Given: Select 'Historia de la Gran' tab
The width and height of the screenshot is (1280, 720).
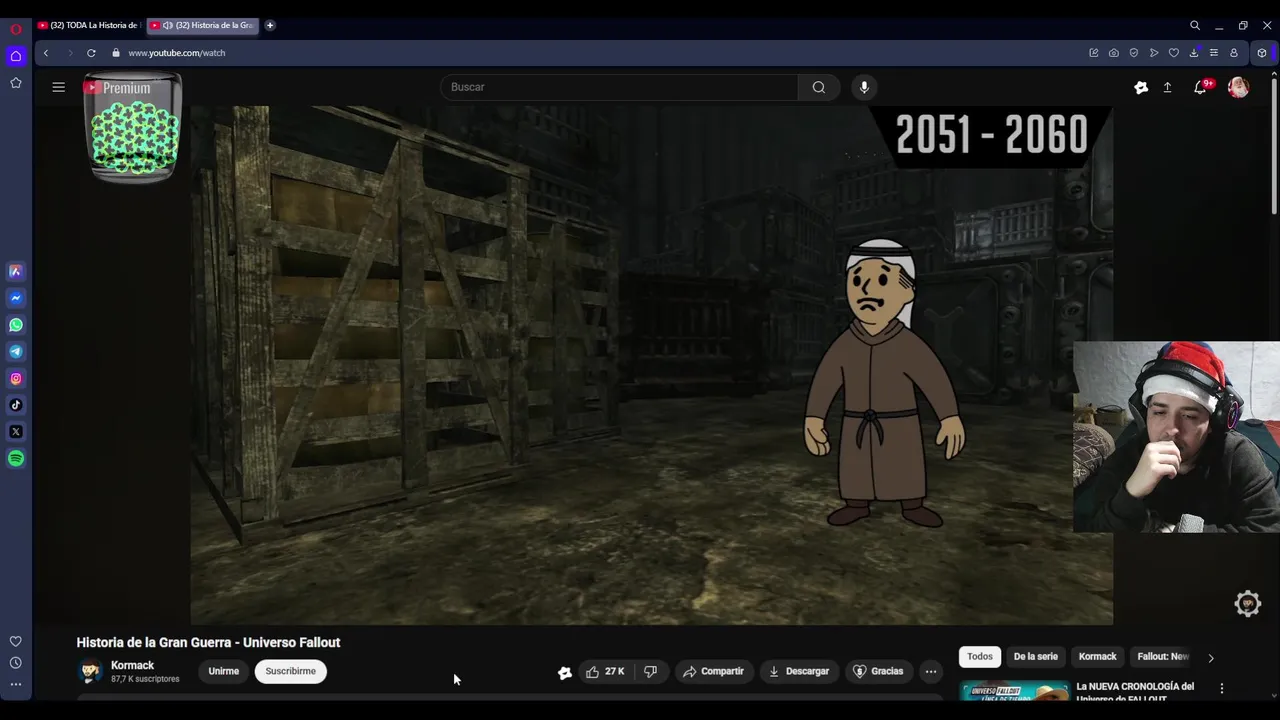Looking at the screenshot, I should click(202, 25).
